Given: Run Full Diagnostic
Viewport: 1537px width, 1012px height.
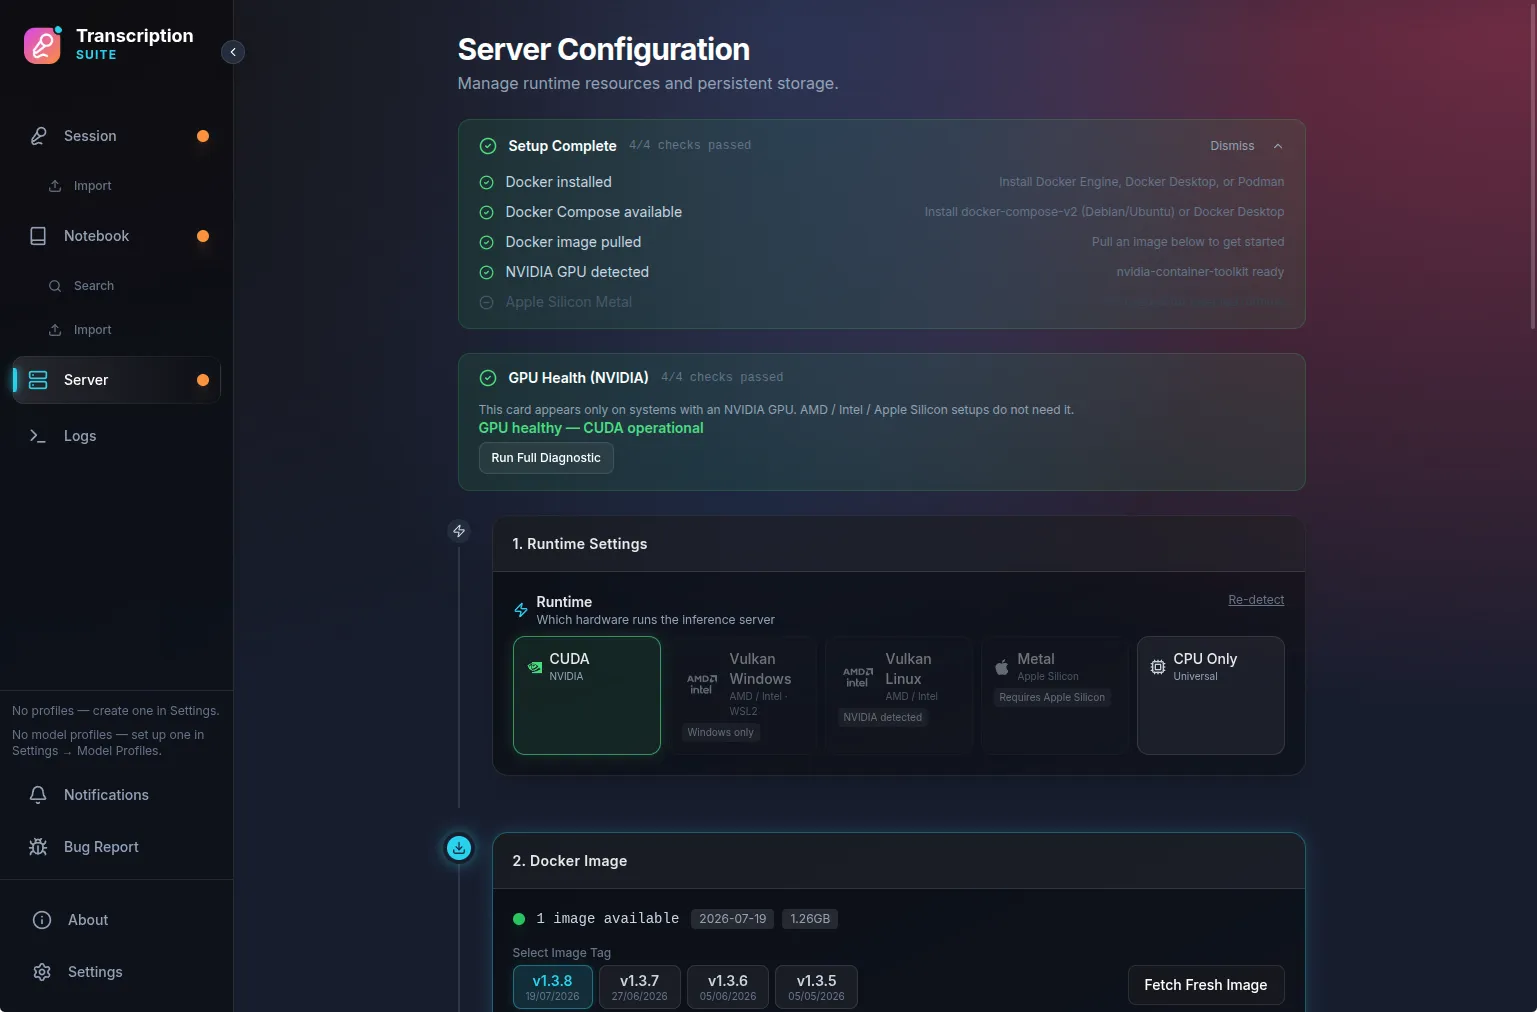Looking at the screenshot, I should click(546, 458).
